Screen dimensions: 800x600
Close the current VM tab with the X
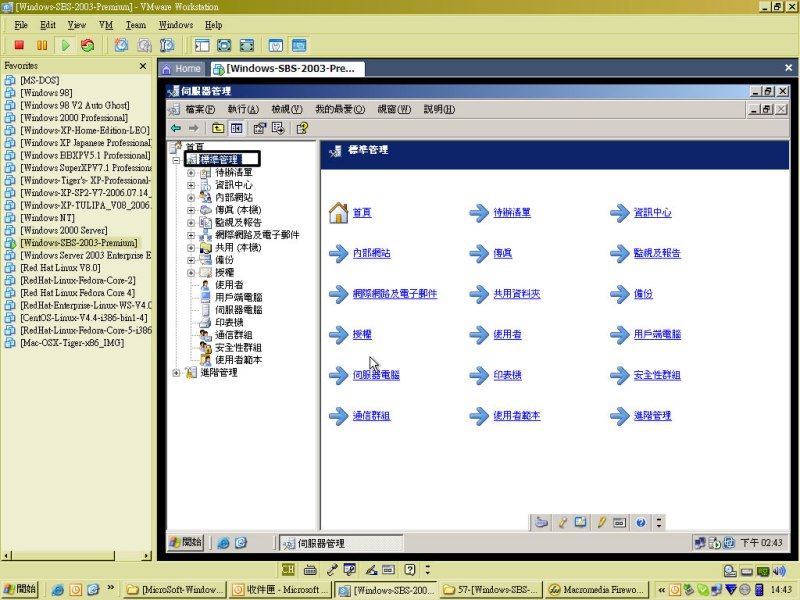click(788, 67)
